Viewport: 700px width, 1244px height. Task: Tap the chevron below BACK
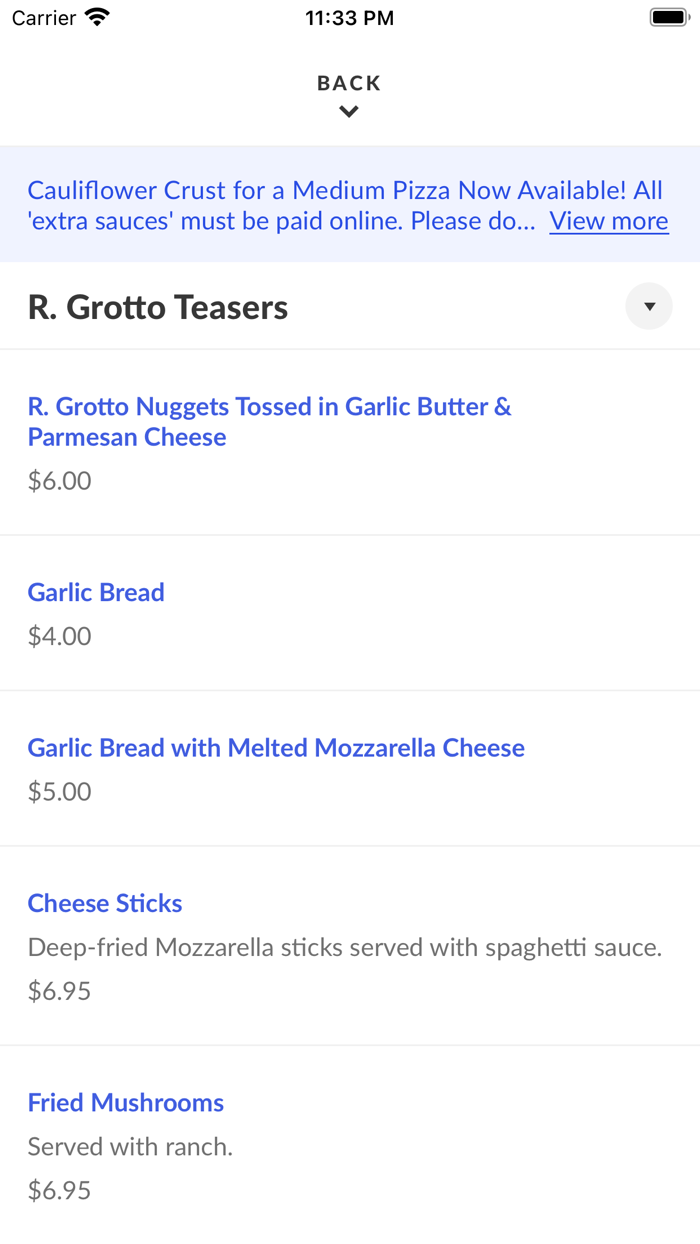[349, 111]
